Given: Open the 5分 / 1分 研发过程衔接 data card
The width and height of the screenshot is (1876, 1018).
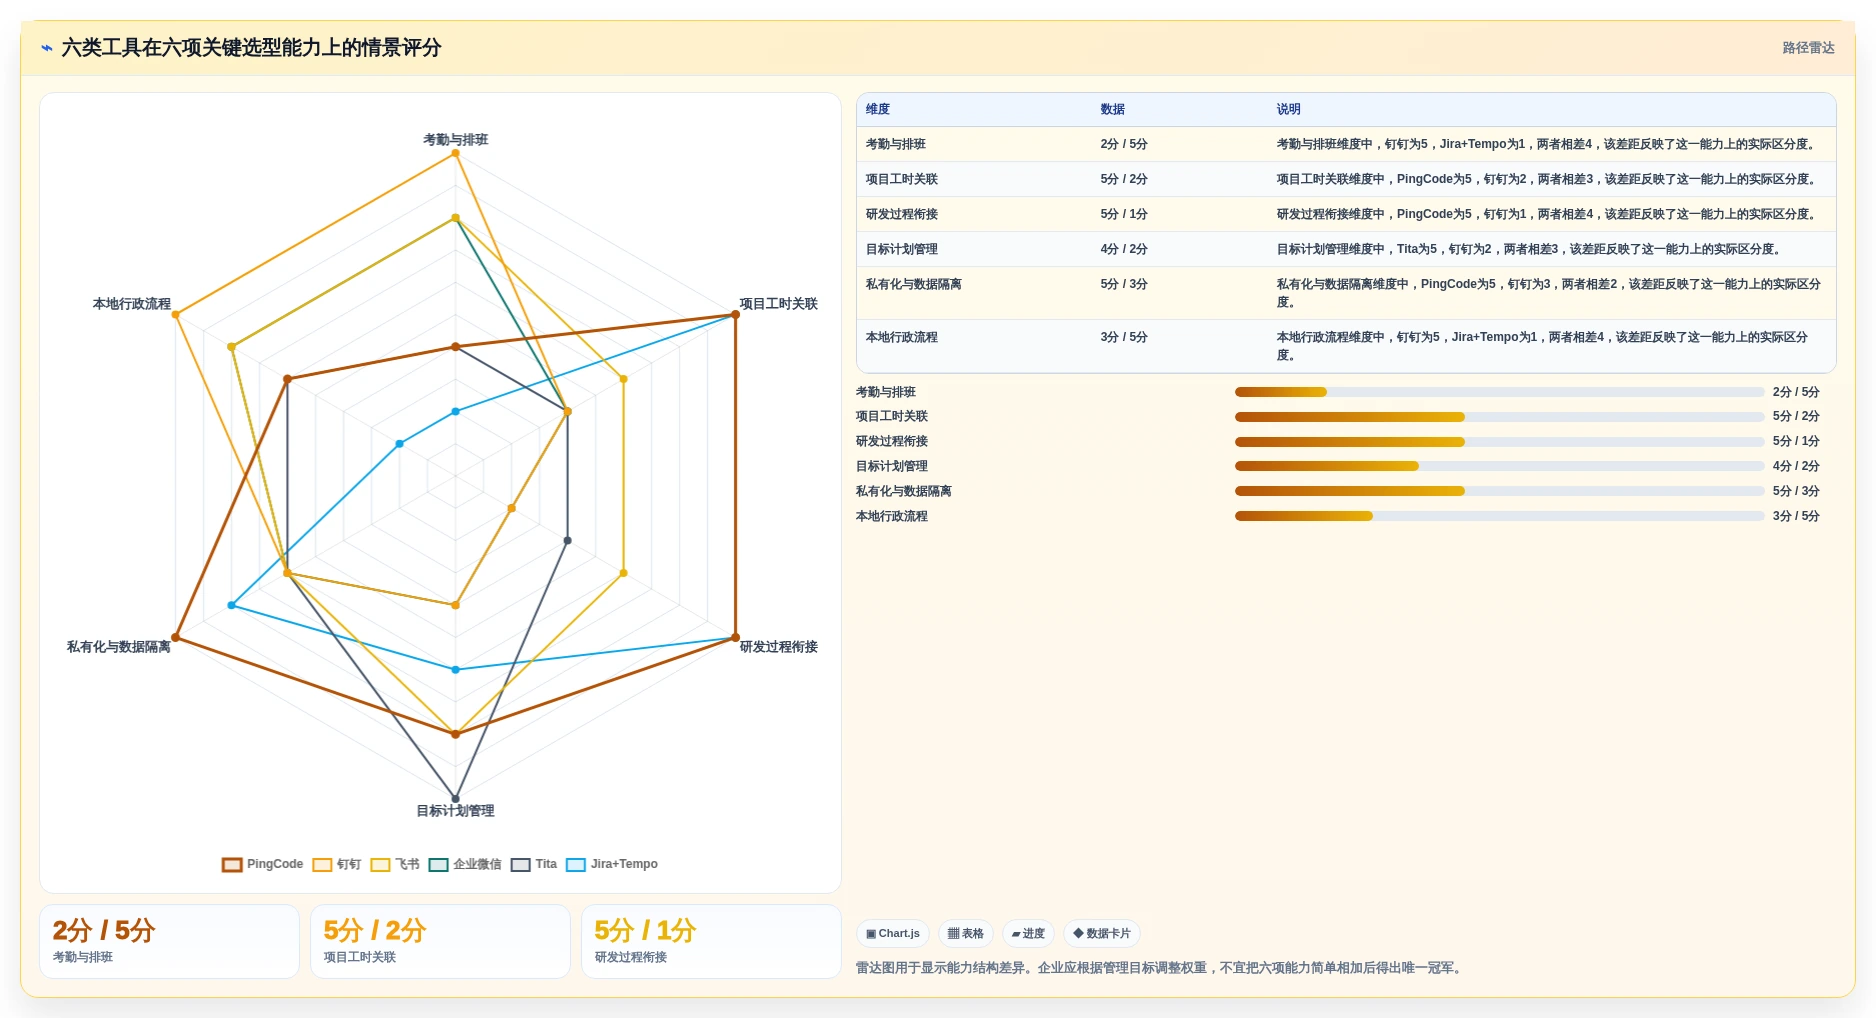Looking at the screenshot, I should tap(711, 941).
